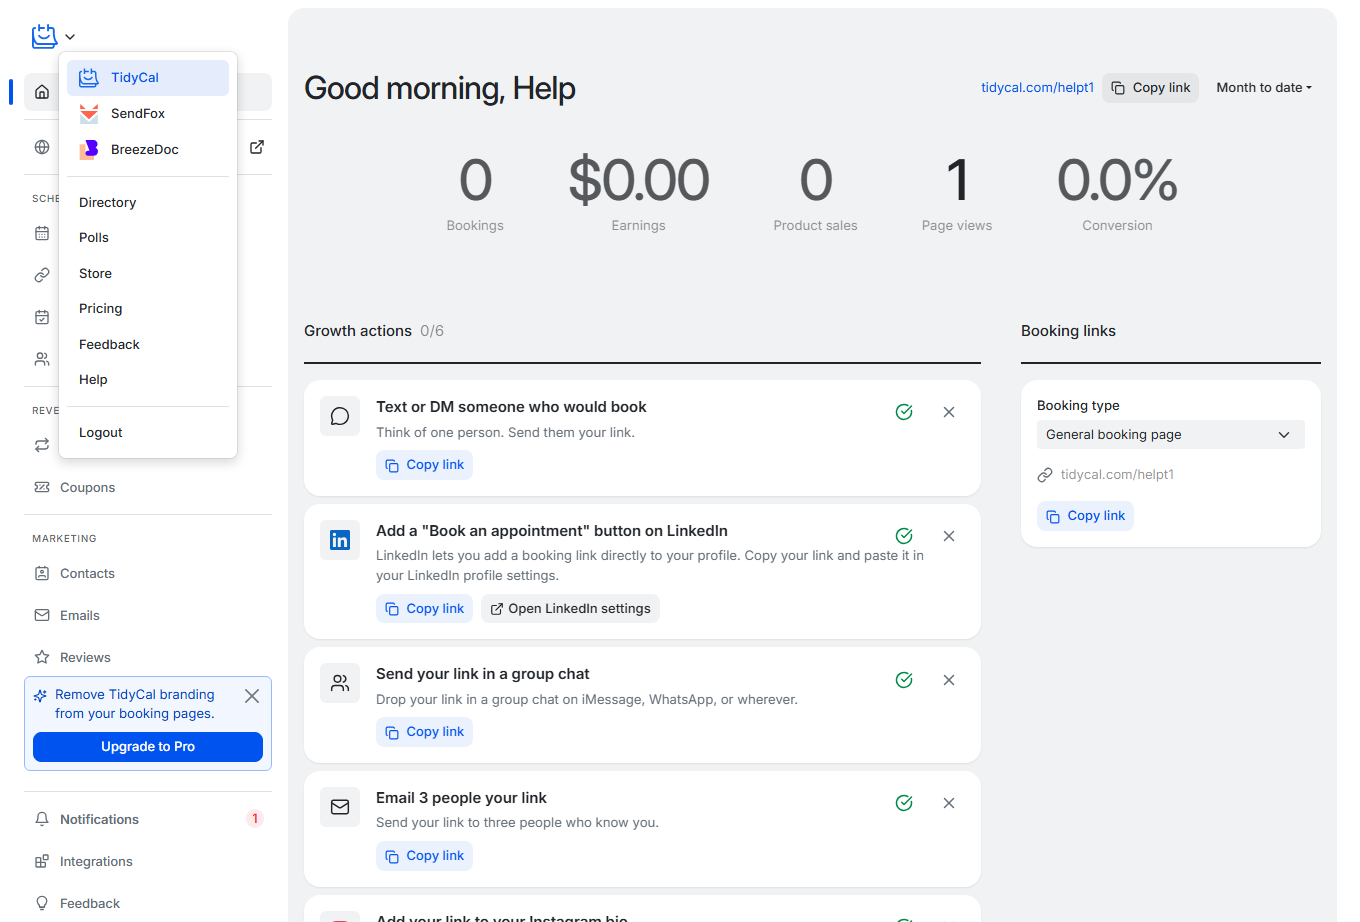Image resolution: width=1360 pixels, height=922 pixels.
Task: Dismiss the Text or DM someone card
Action: point(949,412)
